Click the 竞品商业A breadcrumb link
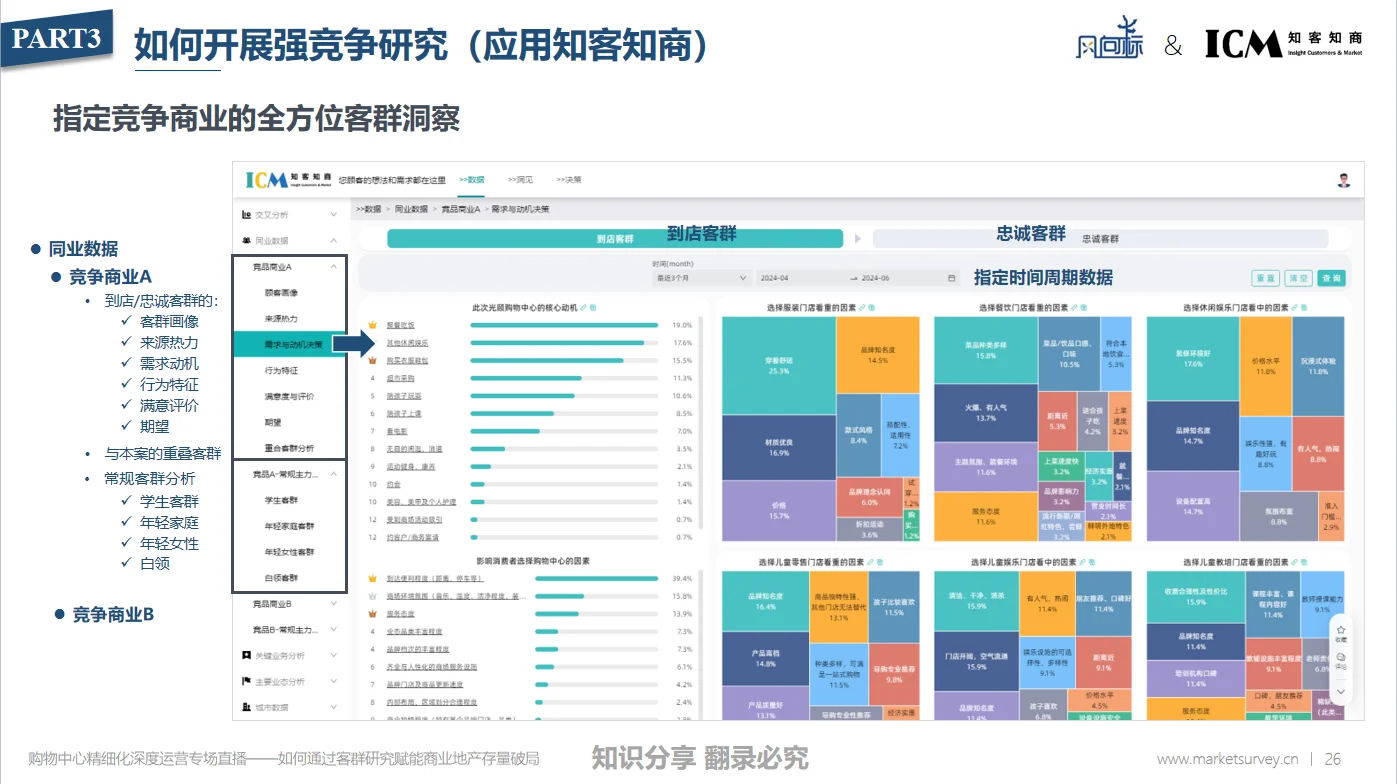The width and height of the screenshot is (1397, 784). [x=461, y=210]
